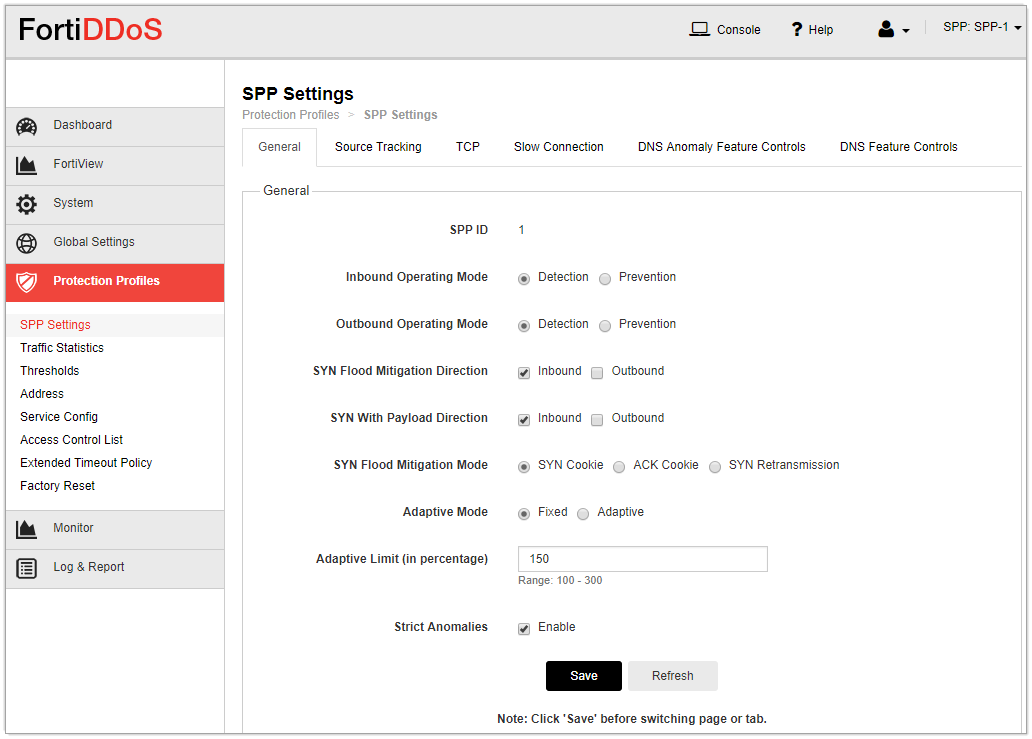Image resolution: width=1032 pixels, height=739 pixels.
Task: Click the Console link text
Action: [x=738, y=30]
